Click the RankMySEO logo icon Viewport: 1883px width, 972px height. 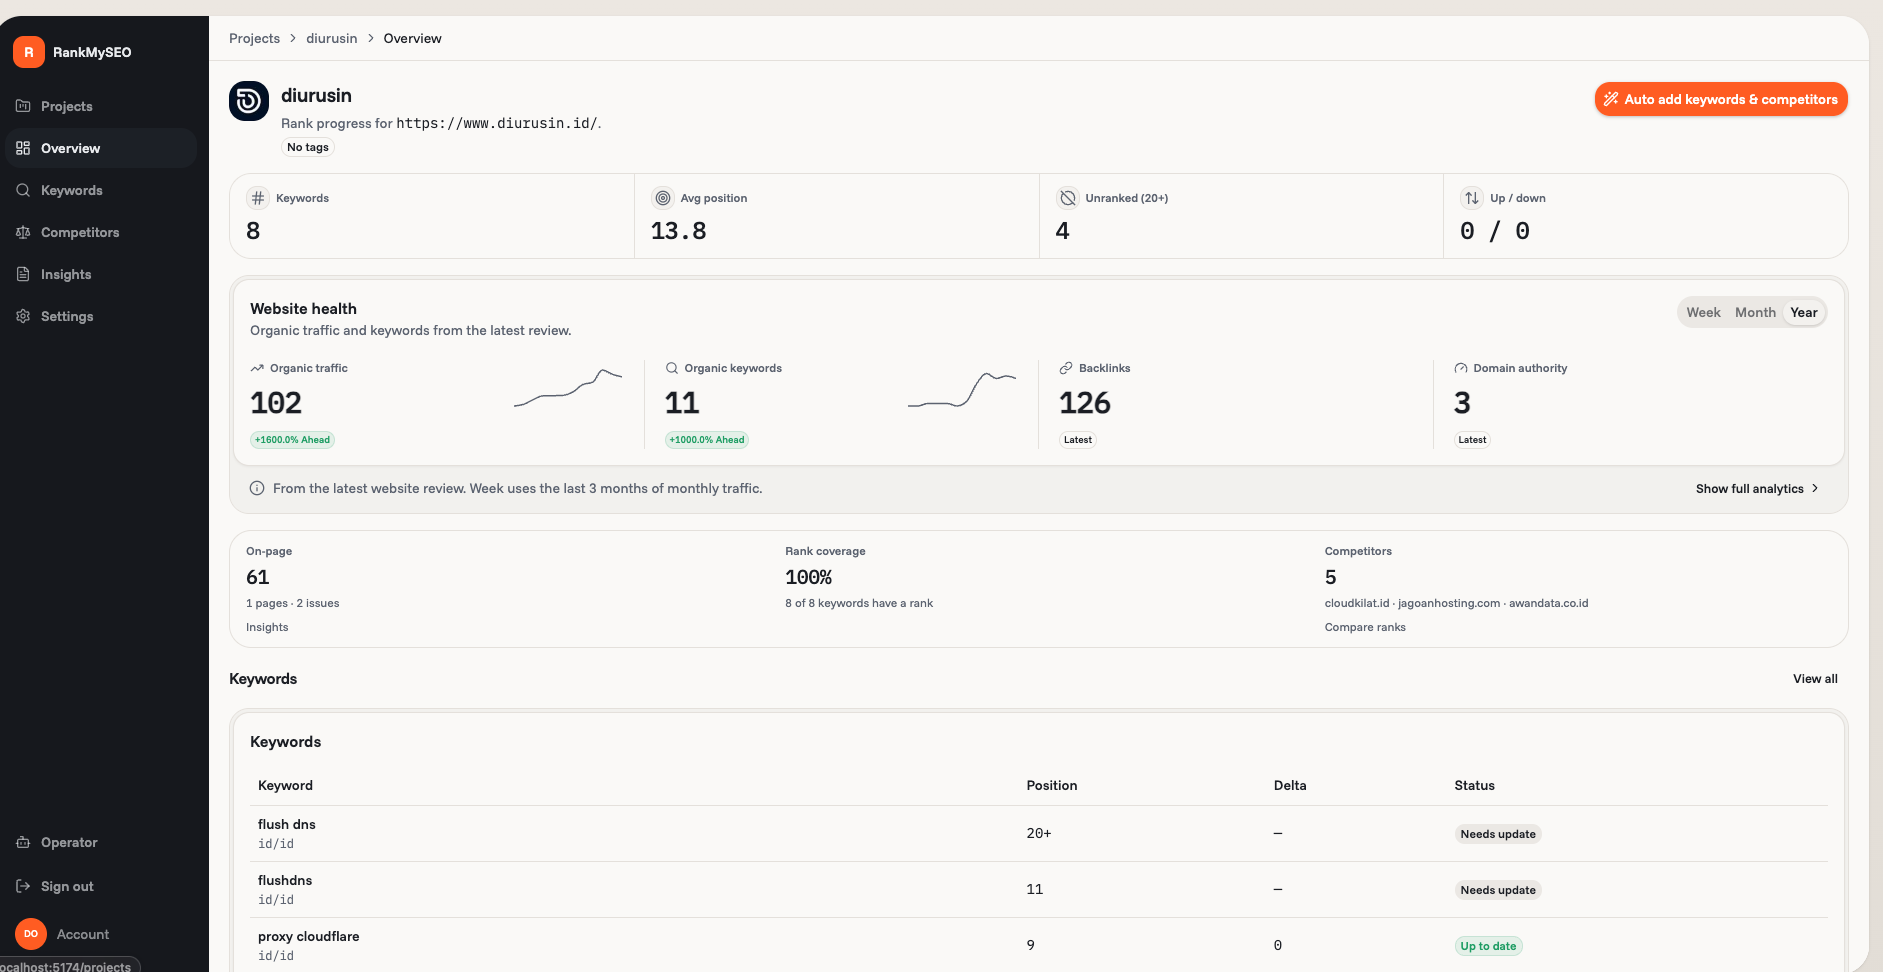tap(29, 52)
